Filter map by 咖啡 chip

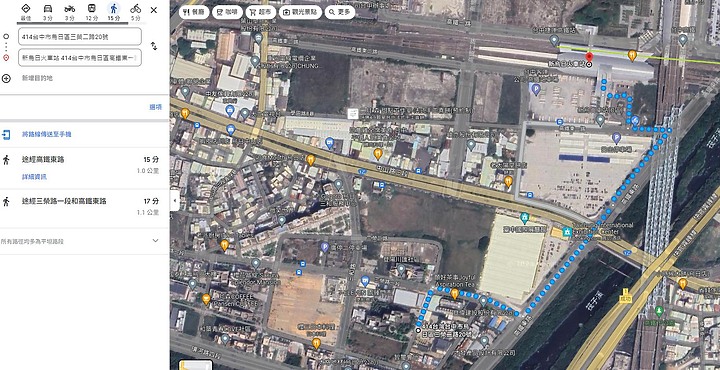[x=227, y=12]
